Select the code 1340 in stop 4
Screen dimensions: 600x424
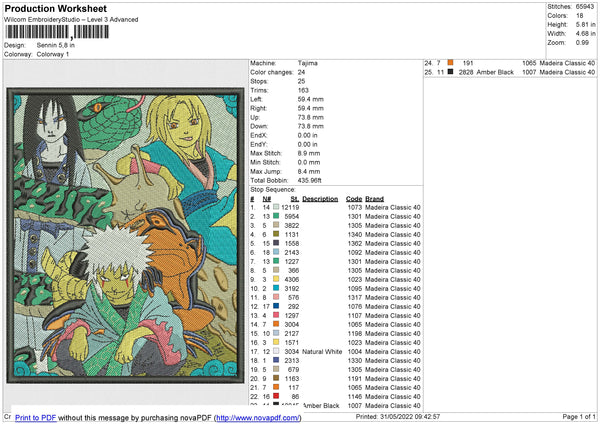pyautogui.click(x=355, y=235)
